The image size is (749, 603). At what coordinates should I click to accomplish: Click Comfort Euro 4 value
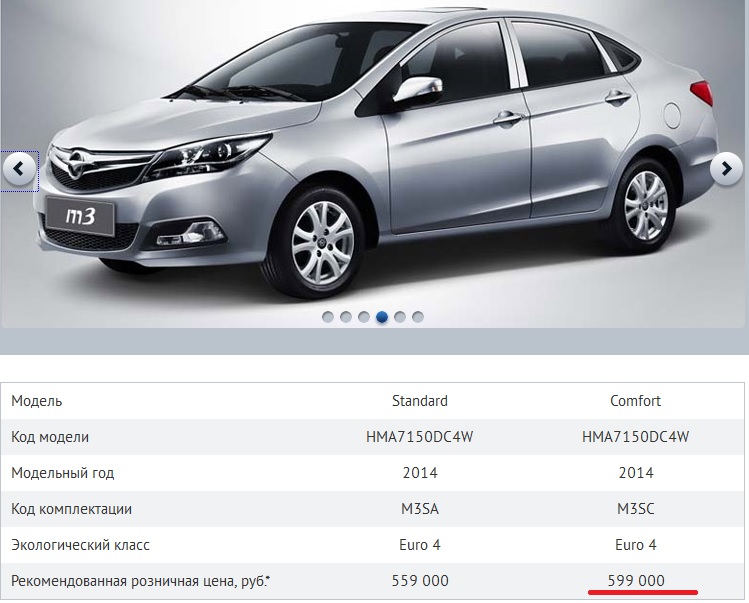click(636, 545)
